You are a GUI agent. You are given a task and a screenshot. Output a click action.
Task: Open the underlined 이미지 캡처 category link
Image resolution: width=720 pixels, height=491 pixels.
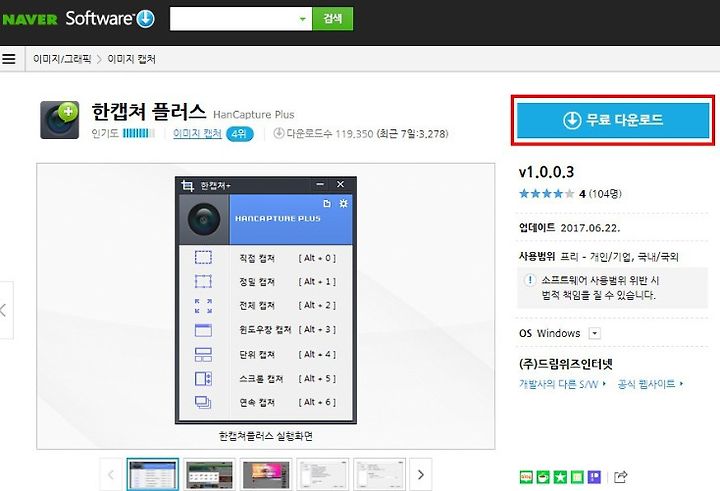coord(197,134)
